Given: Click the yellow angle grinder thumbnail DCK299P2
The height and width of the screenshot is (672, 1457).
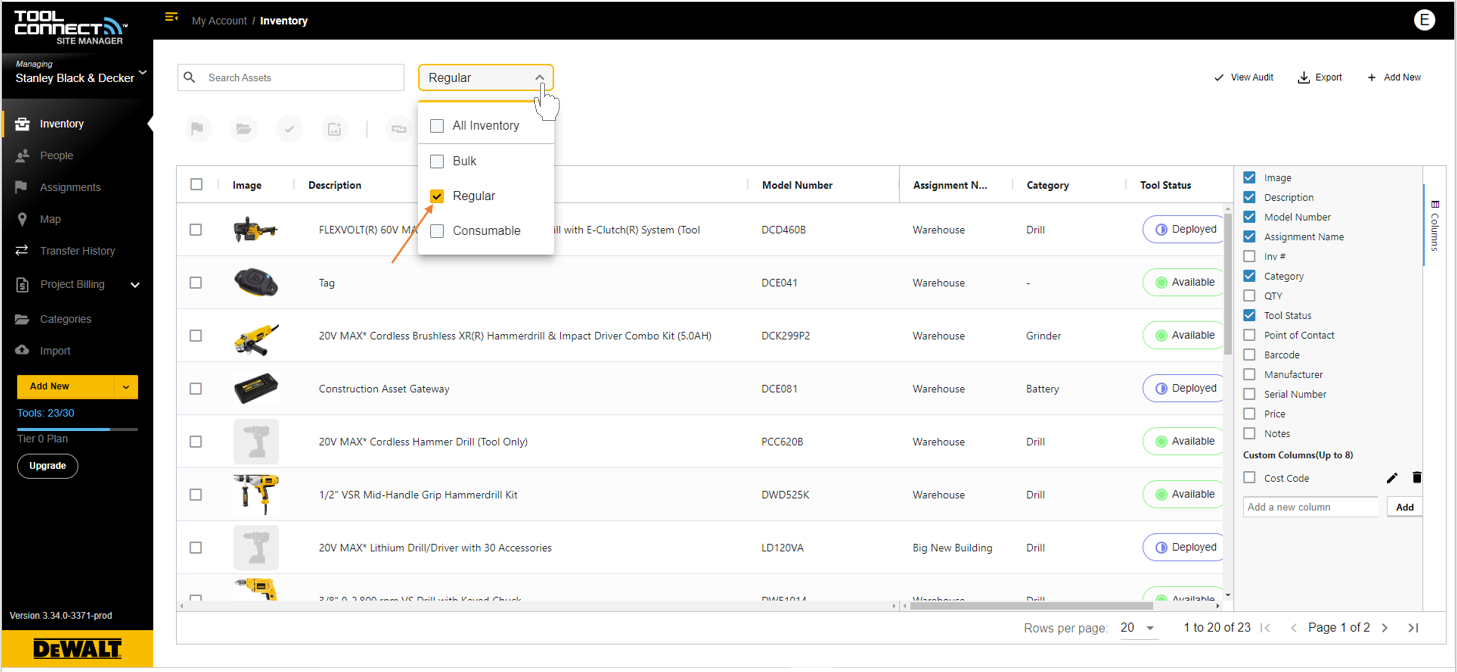Looking at the screenshot, I should pos(256,337).
